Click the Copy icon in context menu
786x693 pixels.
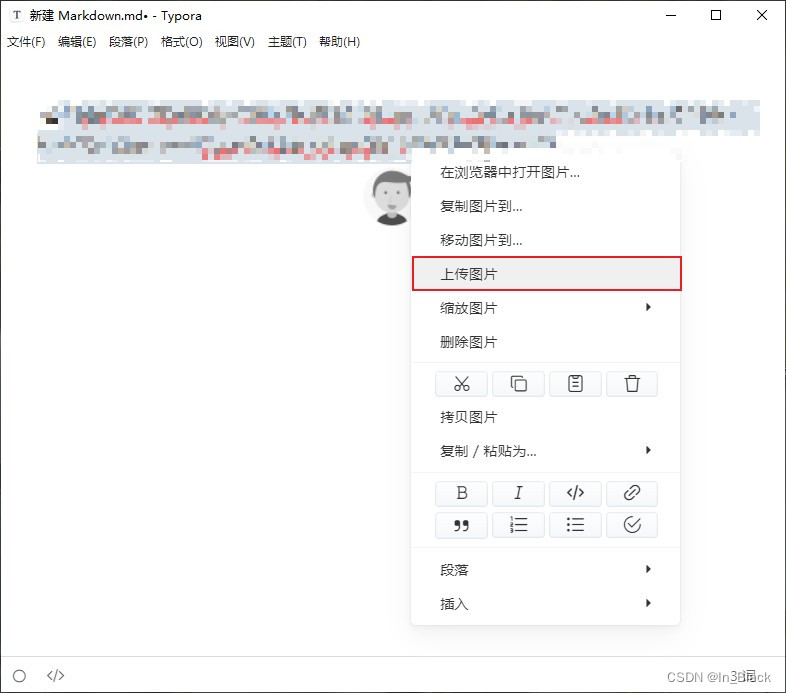(x=518, y=384)
